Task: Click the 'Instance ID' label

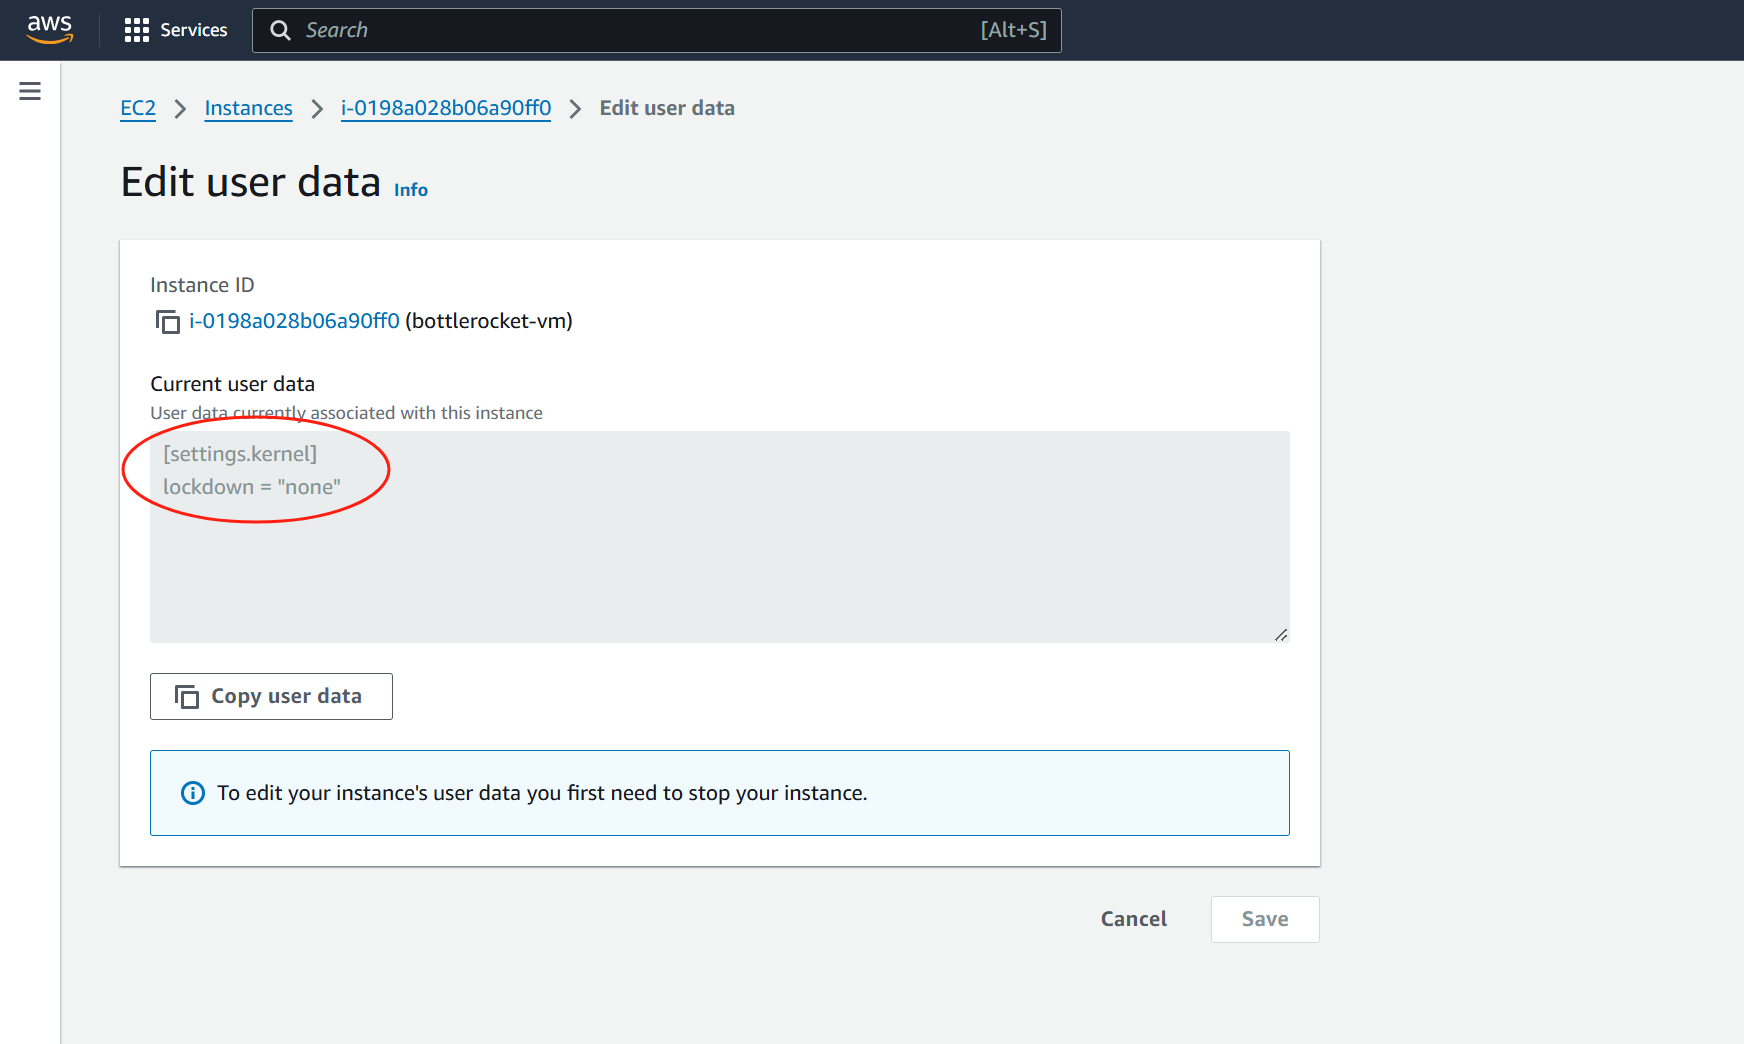Action: click(203, 285)
